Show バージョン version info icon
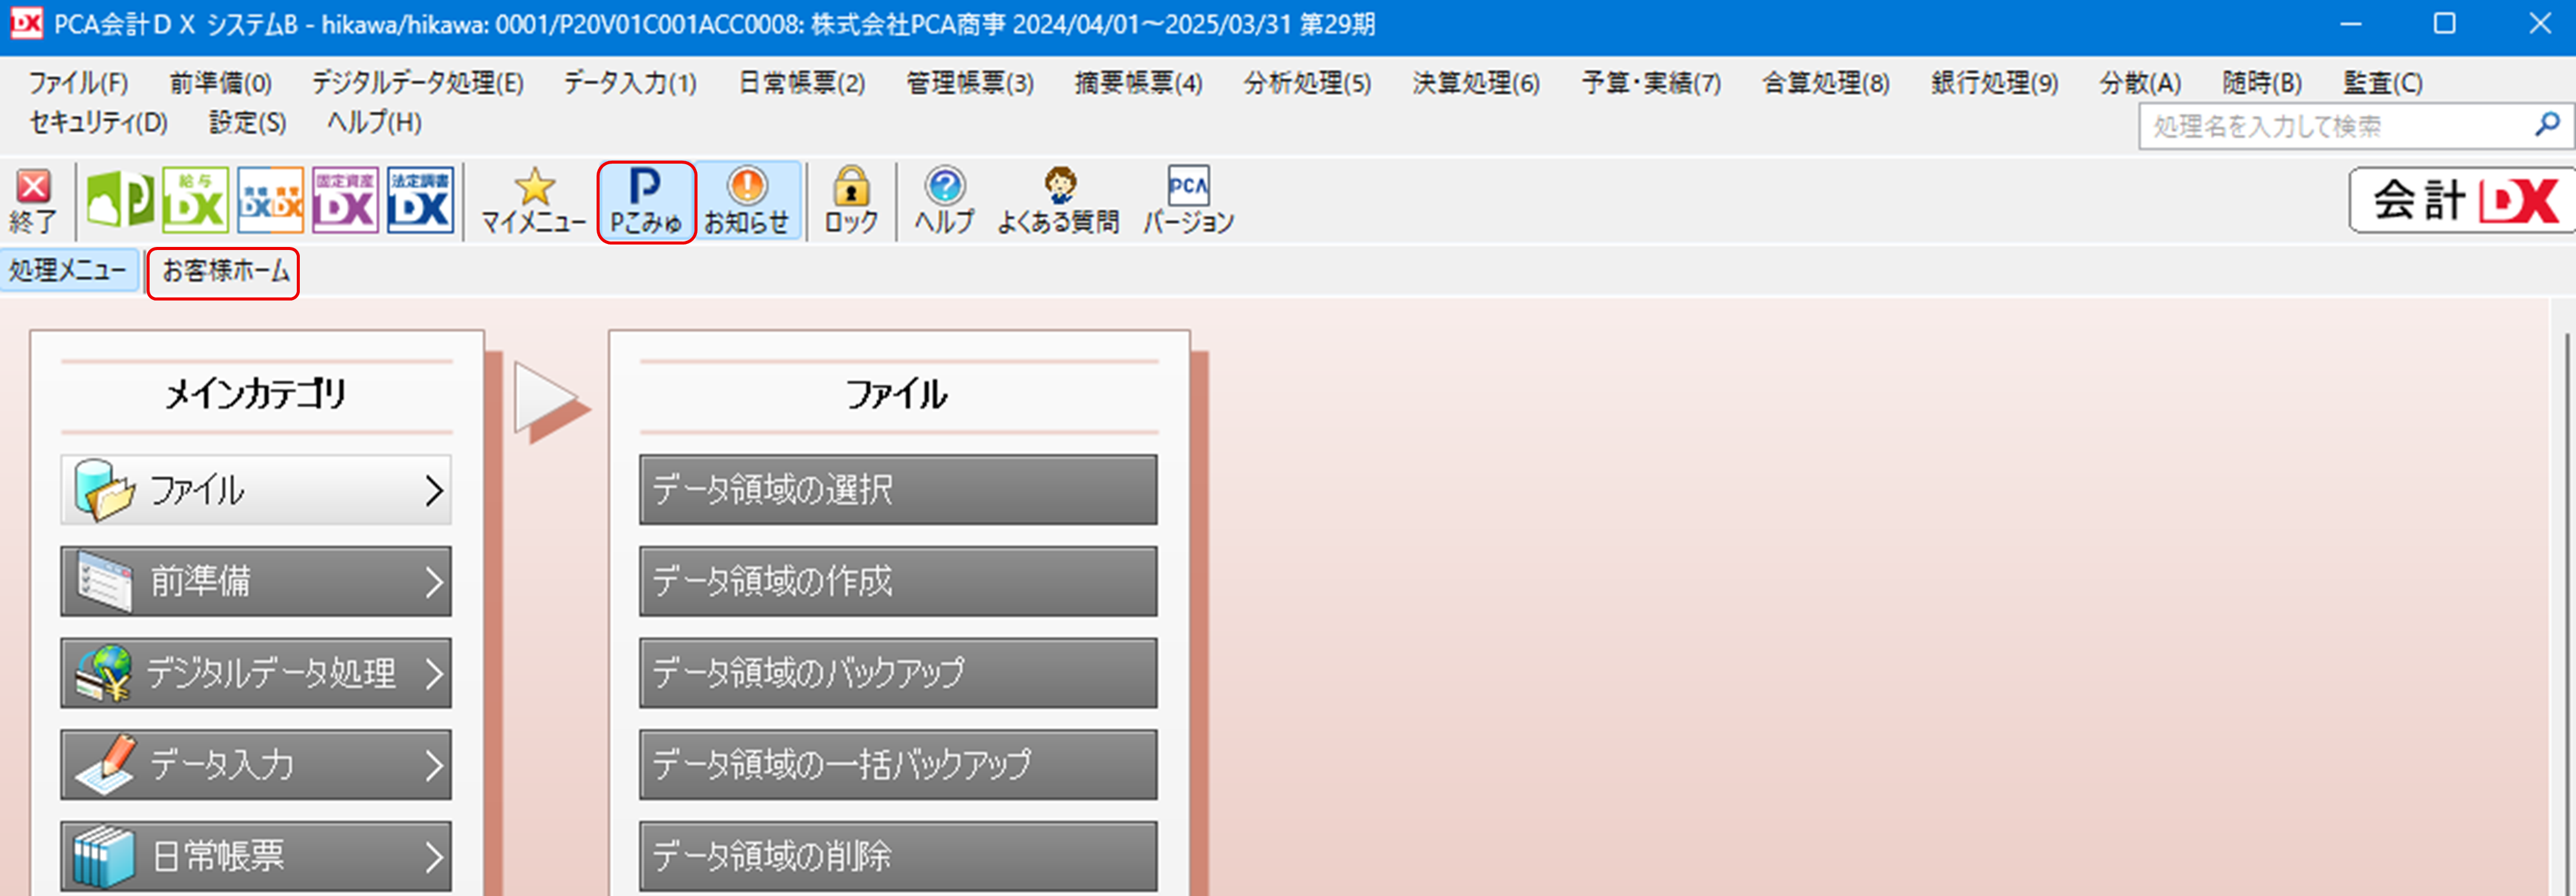 click(1188, 201)
